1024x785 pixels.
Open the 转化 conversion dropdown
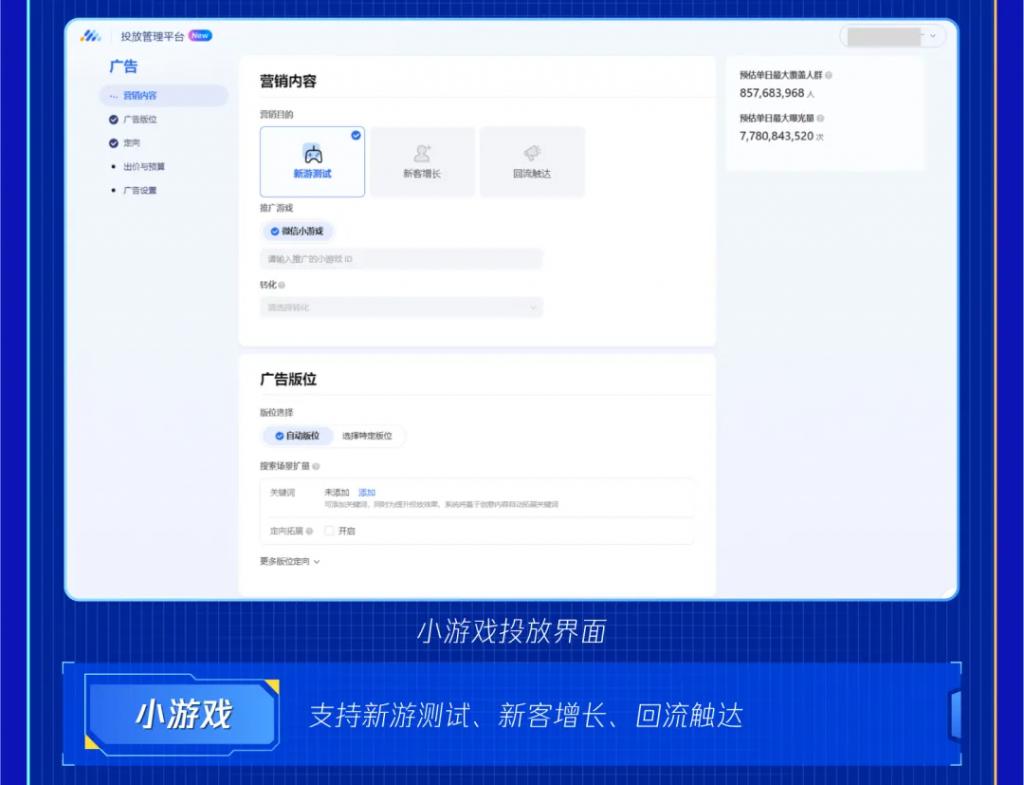pyautogui.click(x=400, y=308)
